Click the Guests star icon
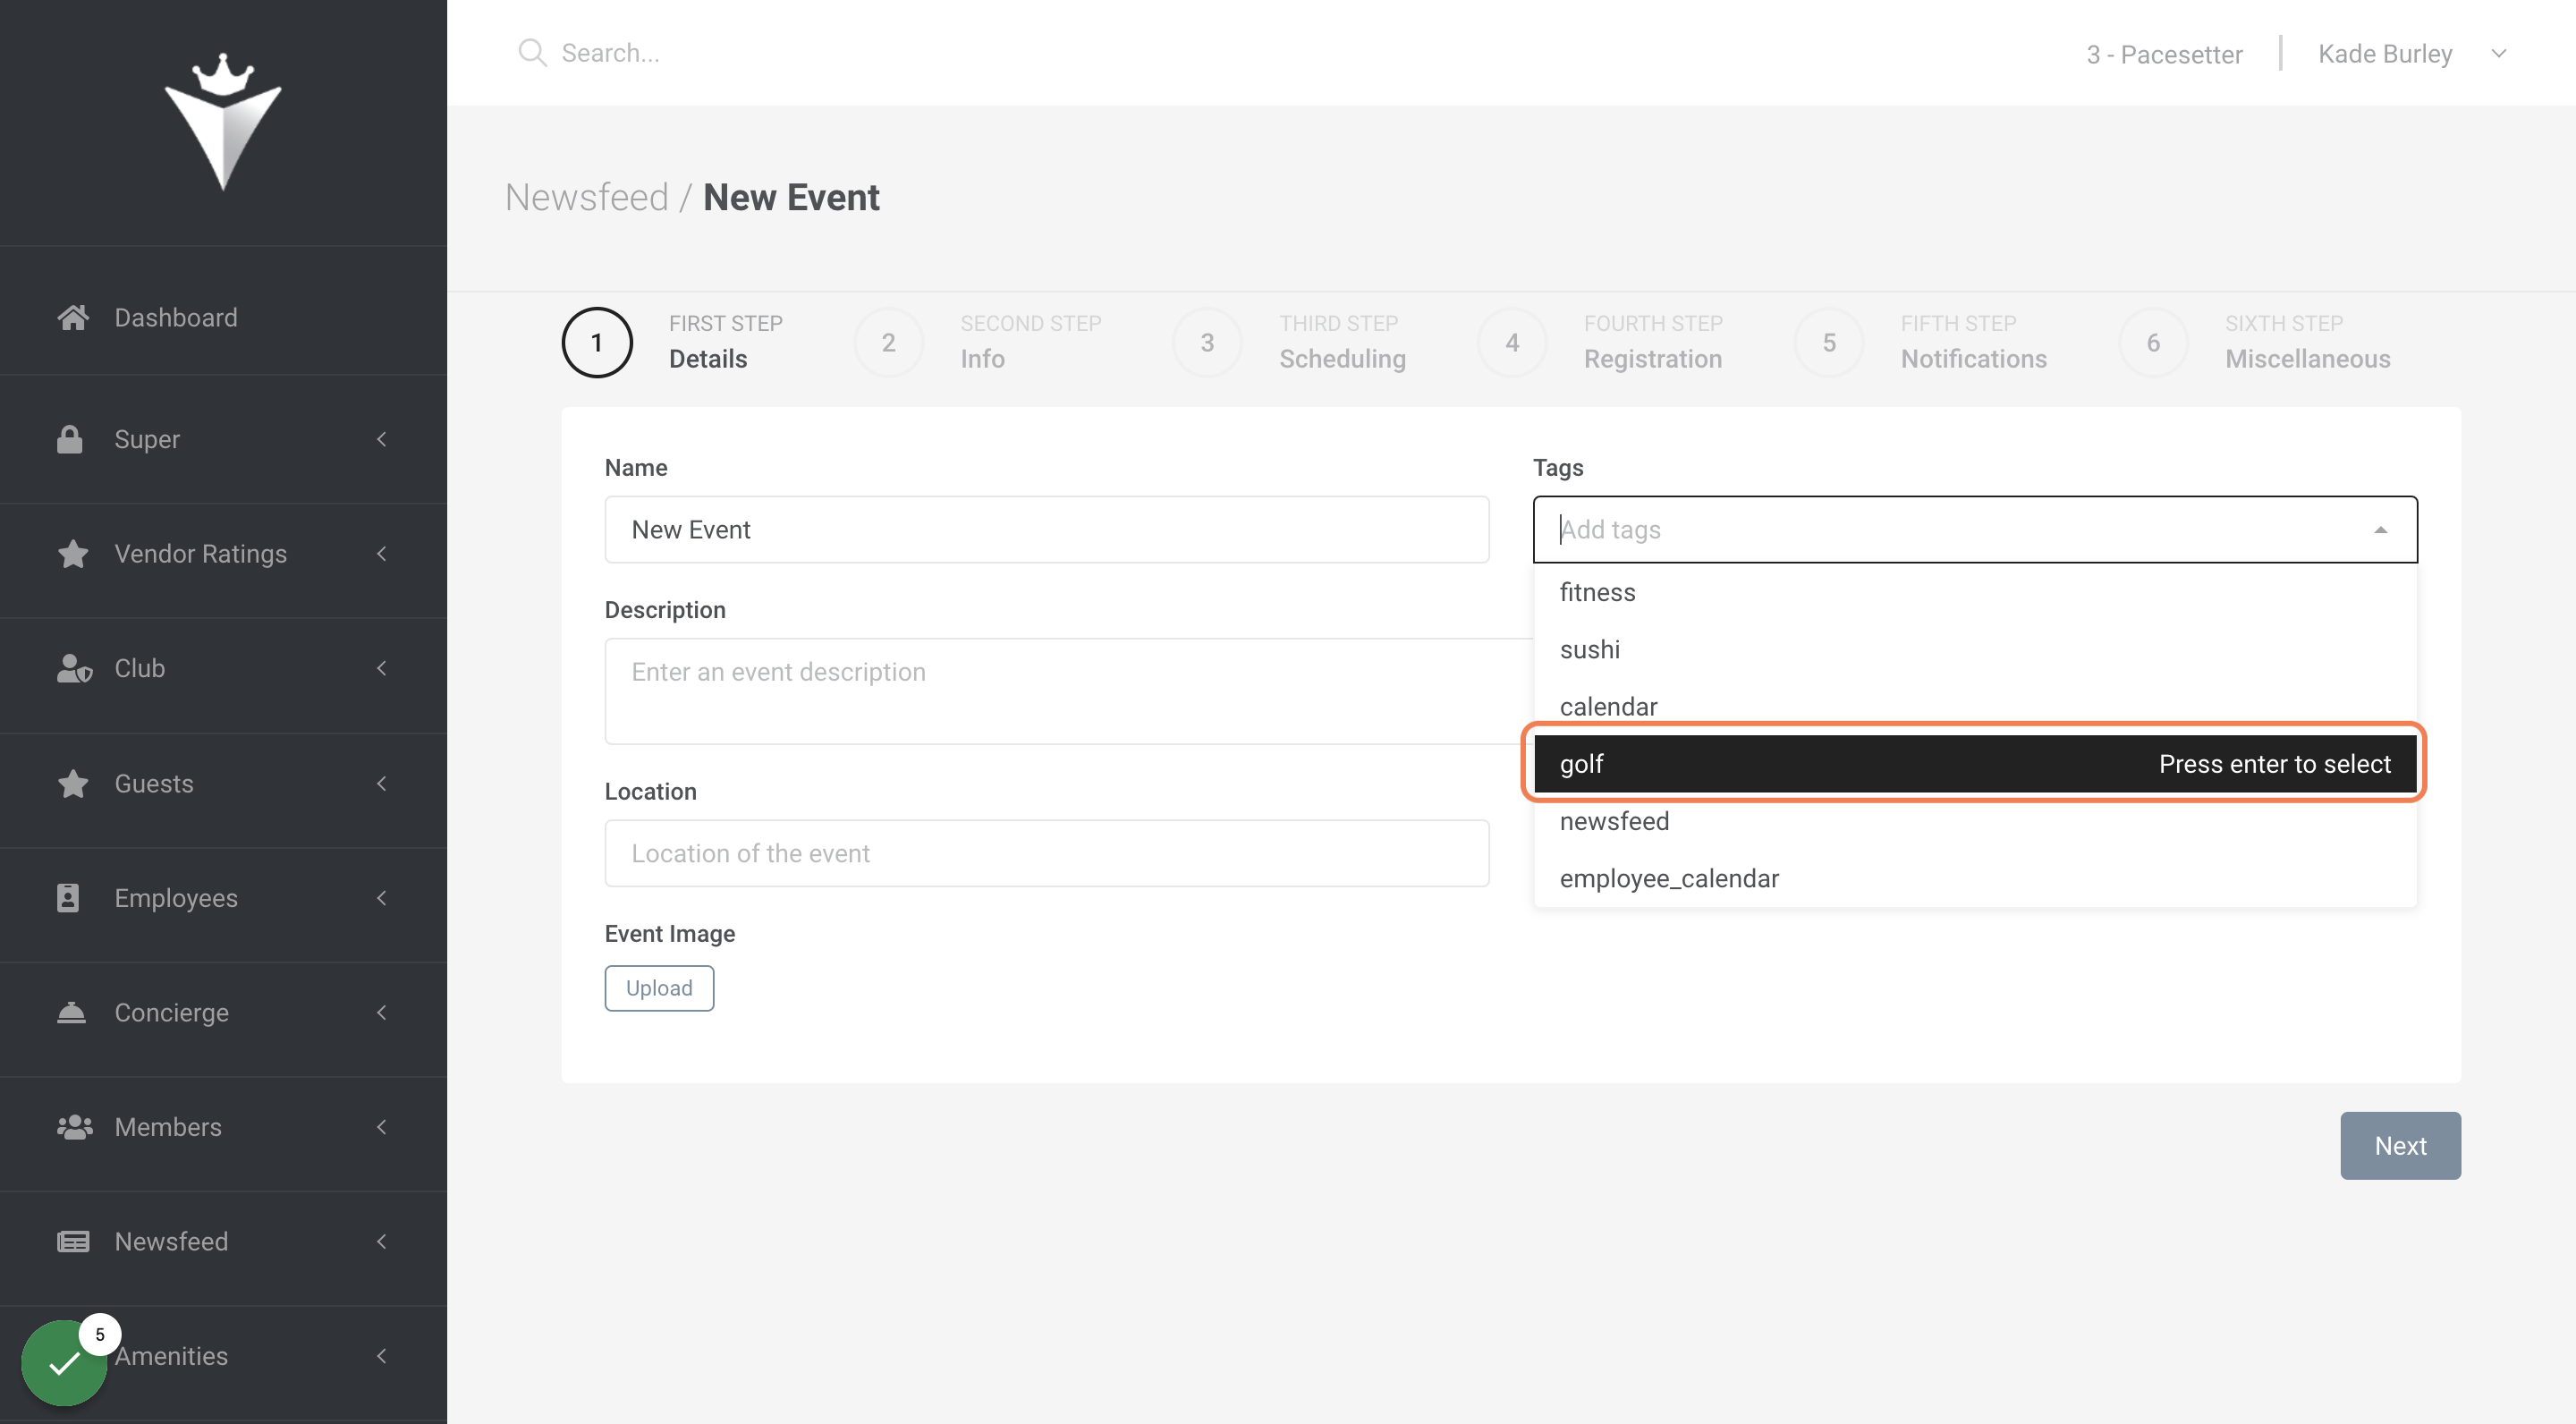Viewport: 2576px width, 1424px height. click(x=73, y=783)
